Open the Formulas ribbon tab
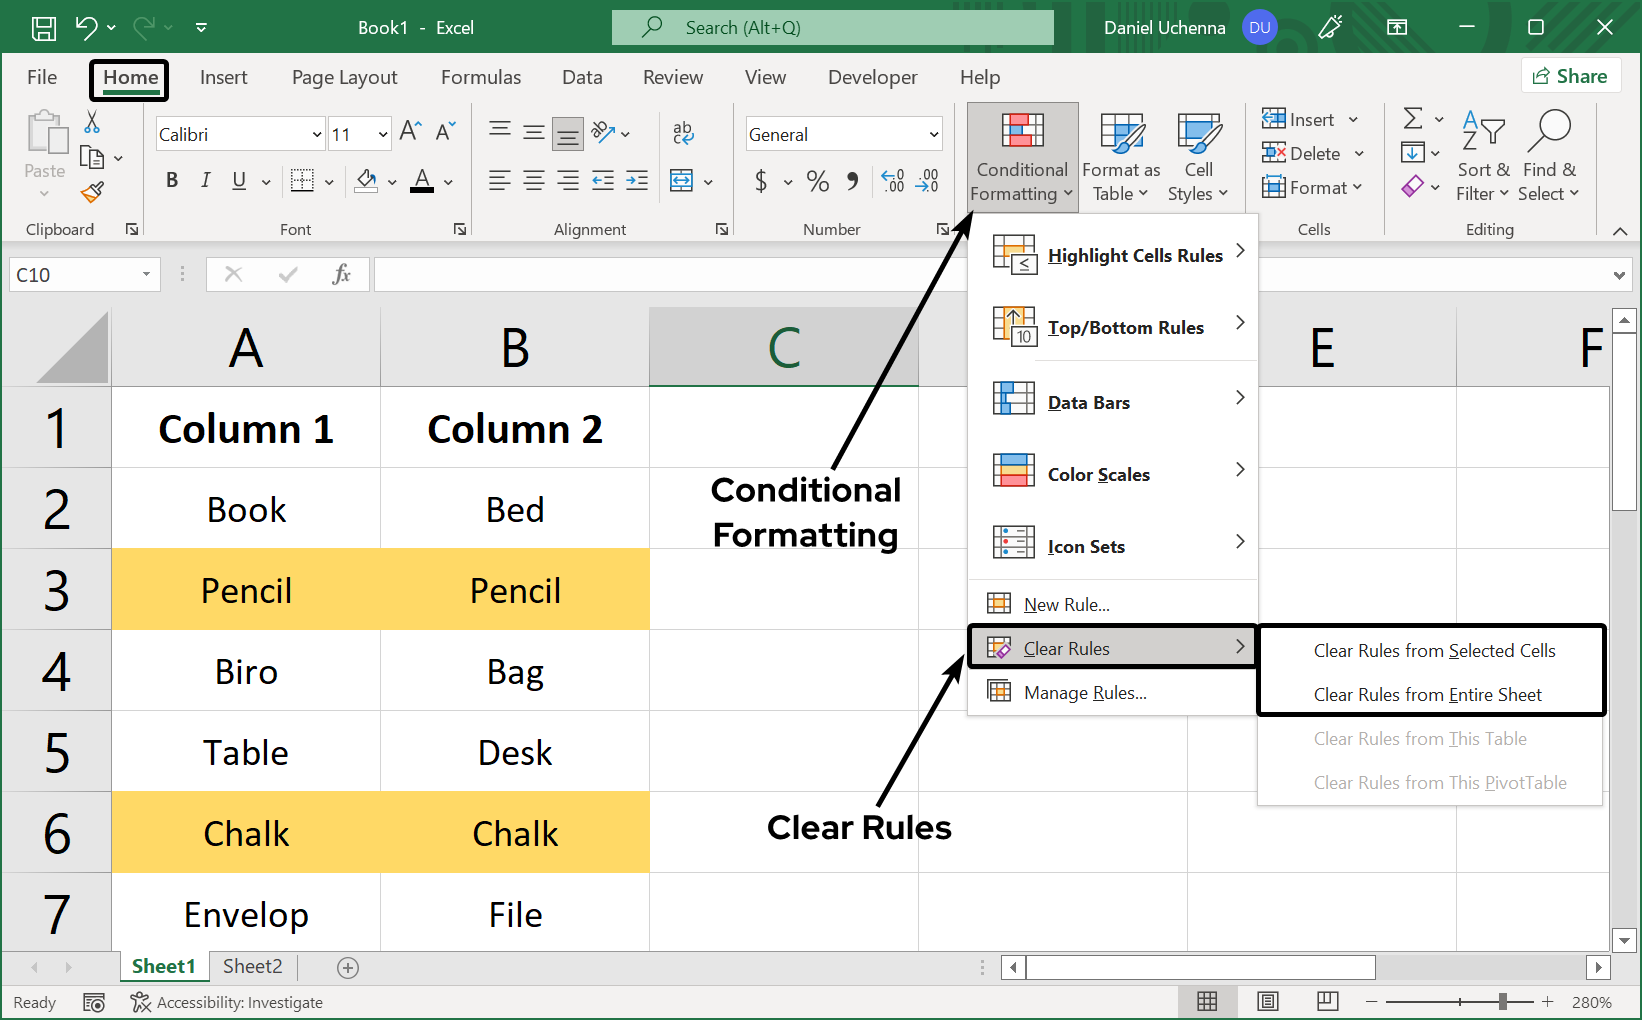This screenshot has width=1642, height=1020. [x=480, y=77]
